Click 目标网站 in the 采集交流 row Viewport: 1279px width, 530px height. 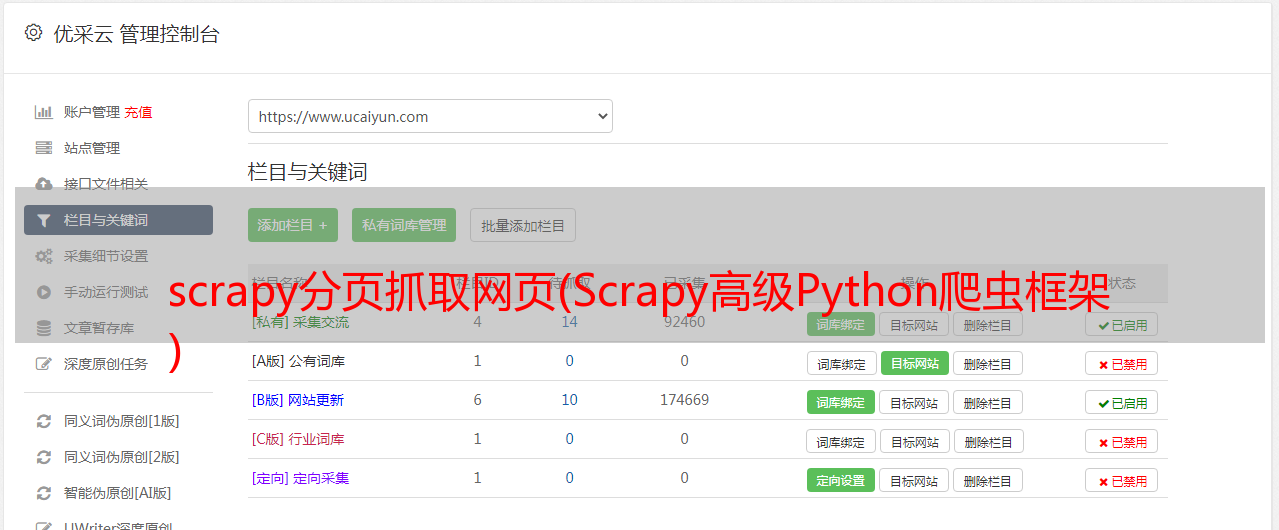point(914,324)
